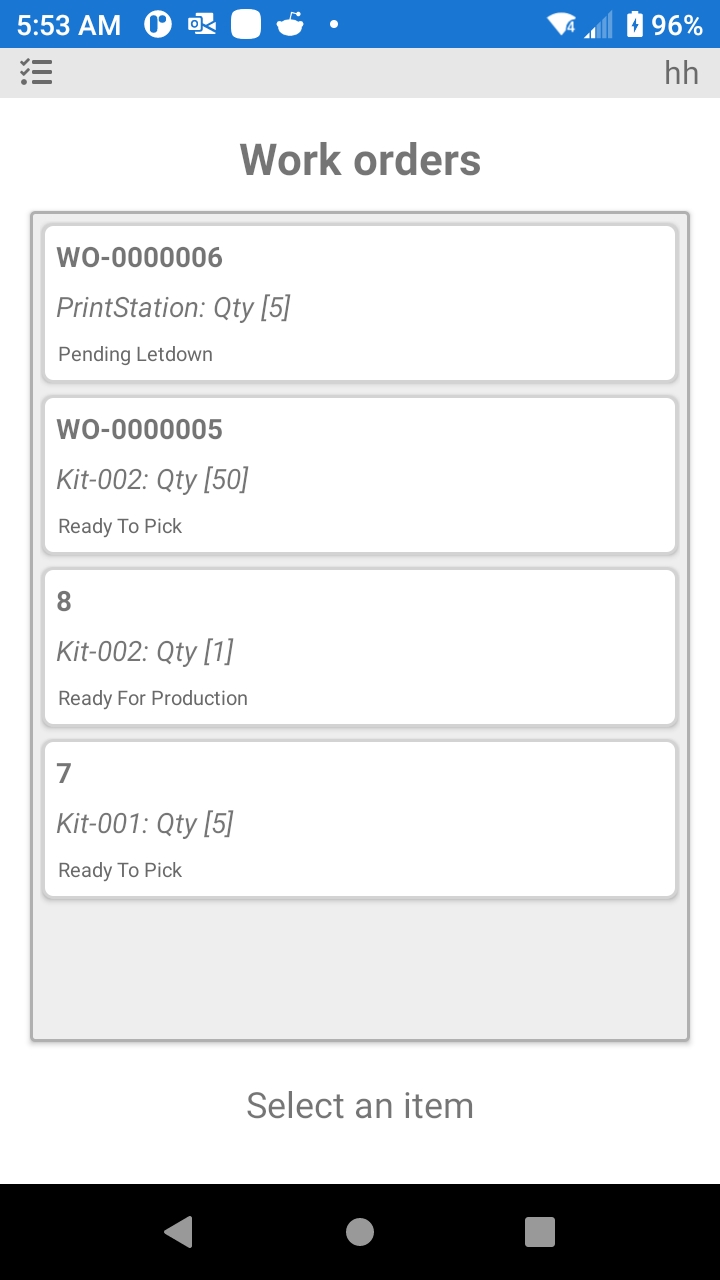
Task: Tap the white square notification icon
Action: (x=246, y=24)
